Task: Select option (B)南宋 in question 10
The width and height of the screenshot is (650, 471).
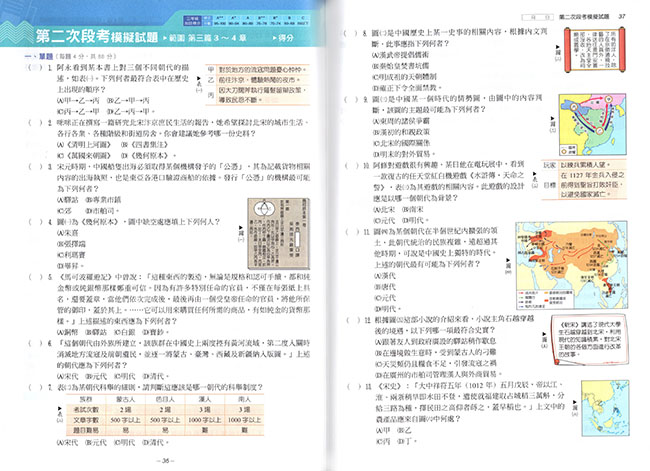Action: click(x=412, y=209)
